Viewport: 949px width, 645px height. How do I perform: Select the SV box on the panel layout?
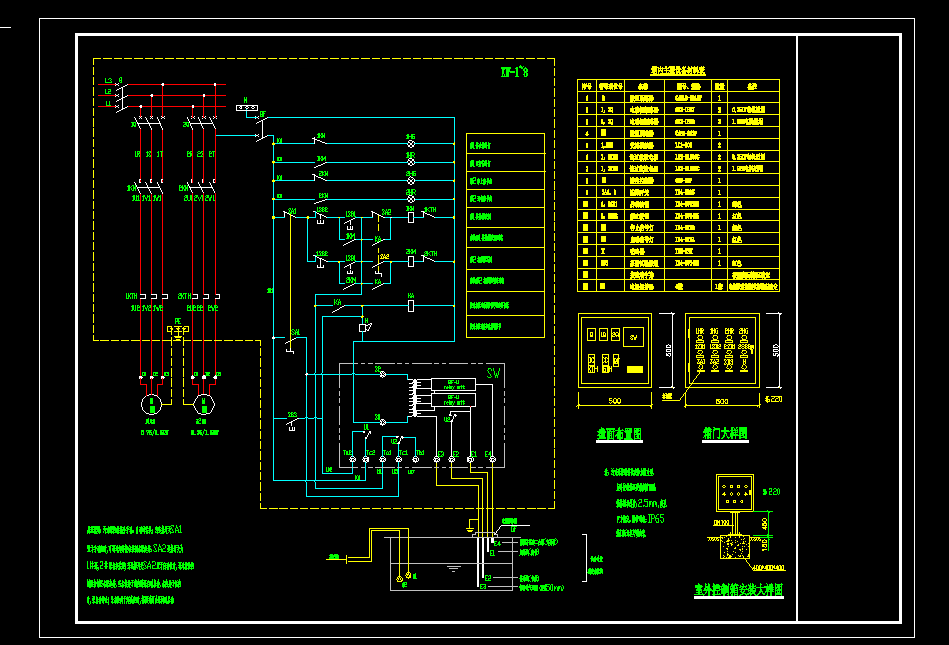coord(634,337)
